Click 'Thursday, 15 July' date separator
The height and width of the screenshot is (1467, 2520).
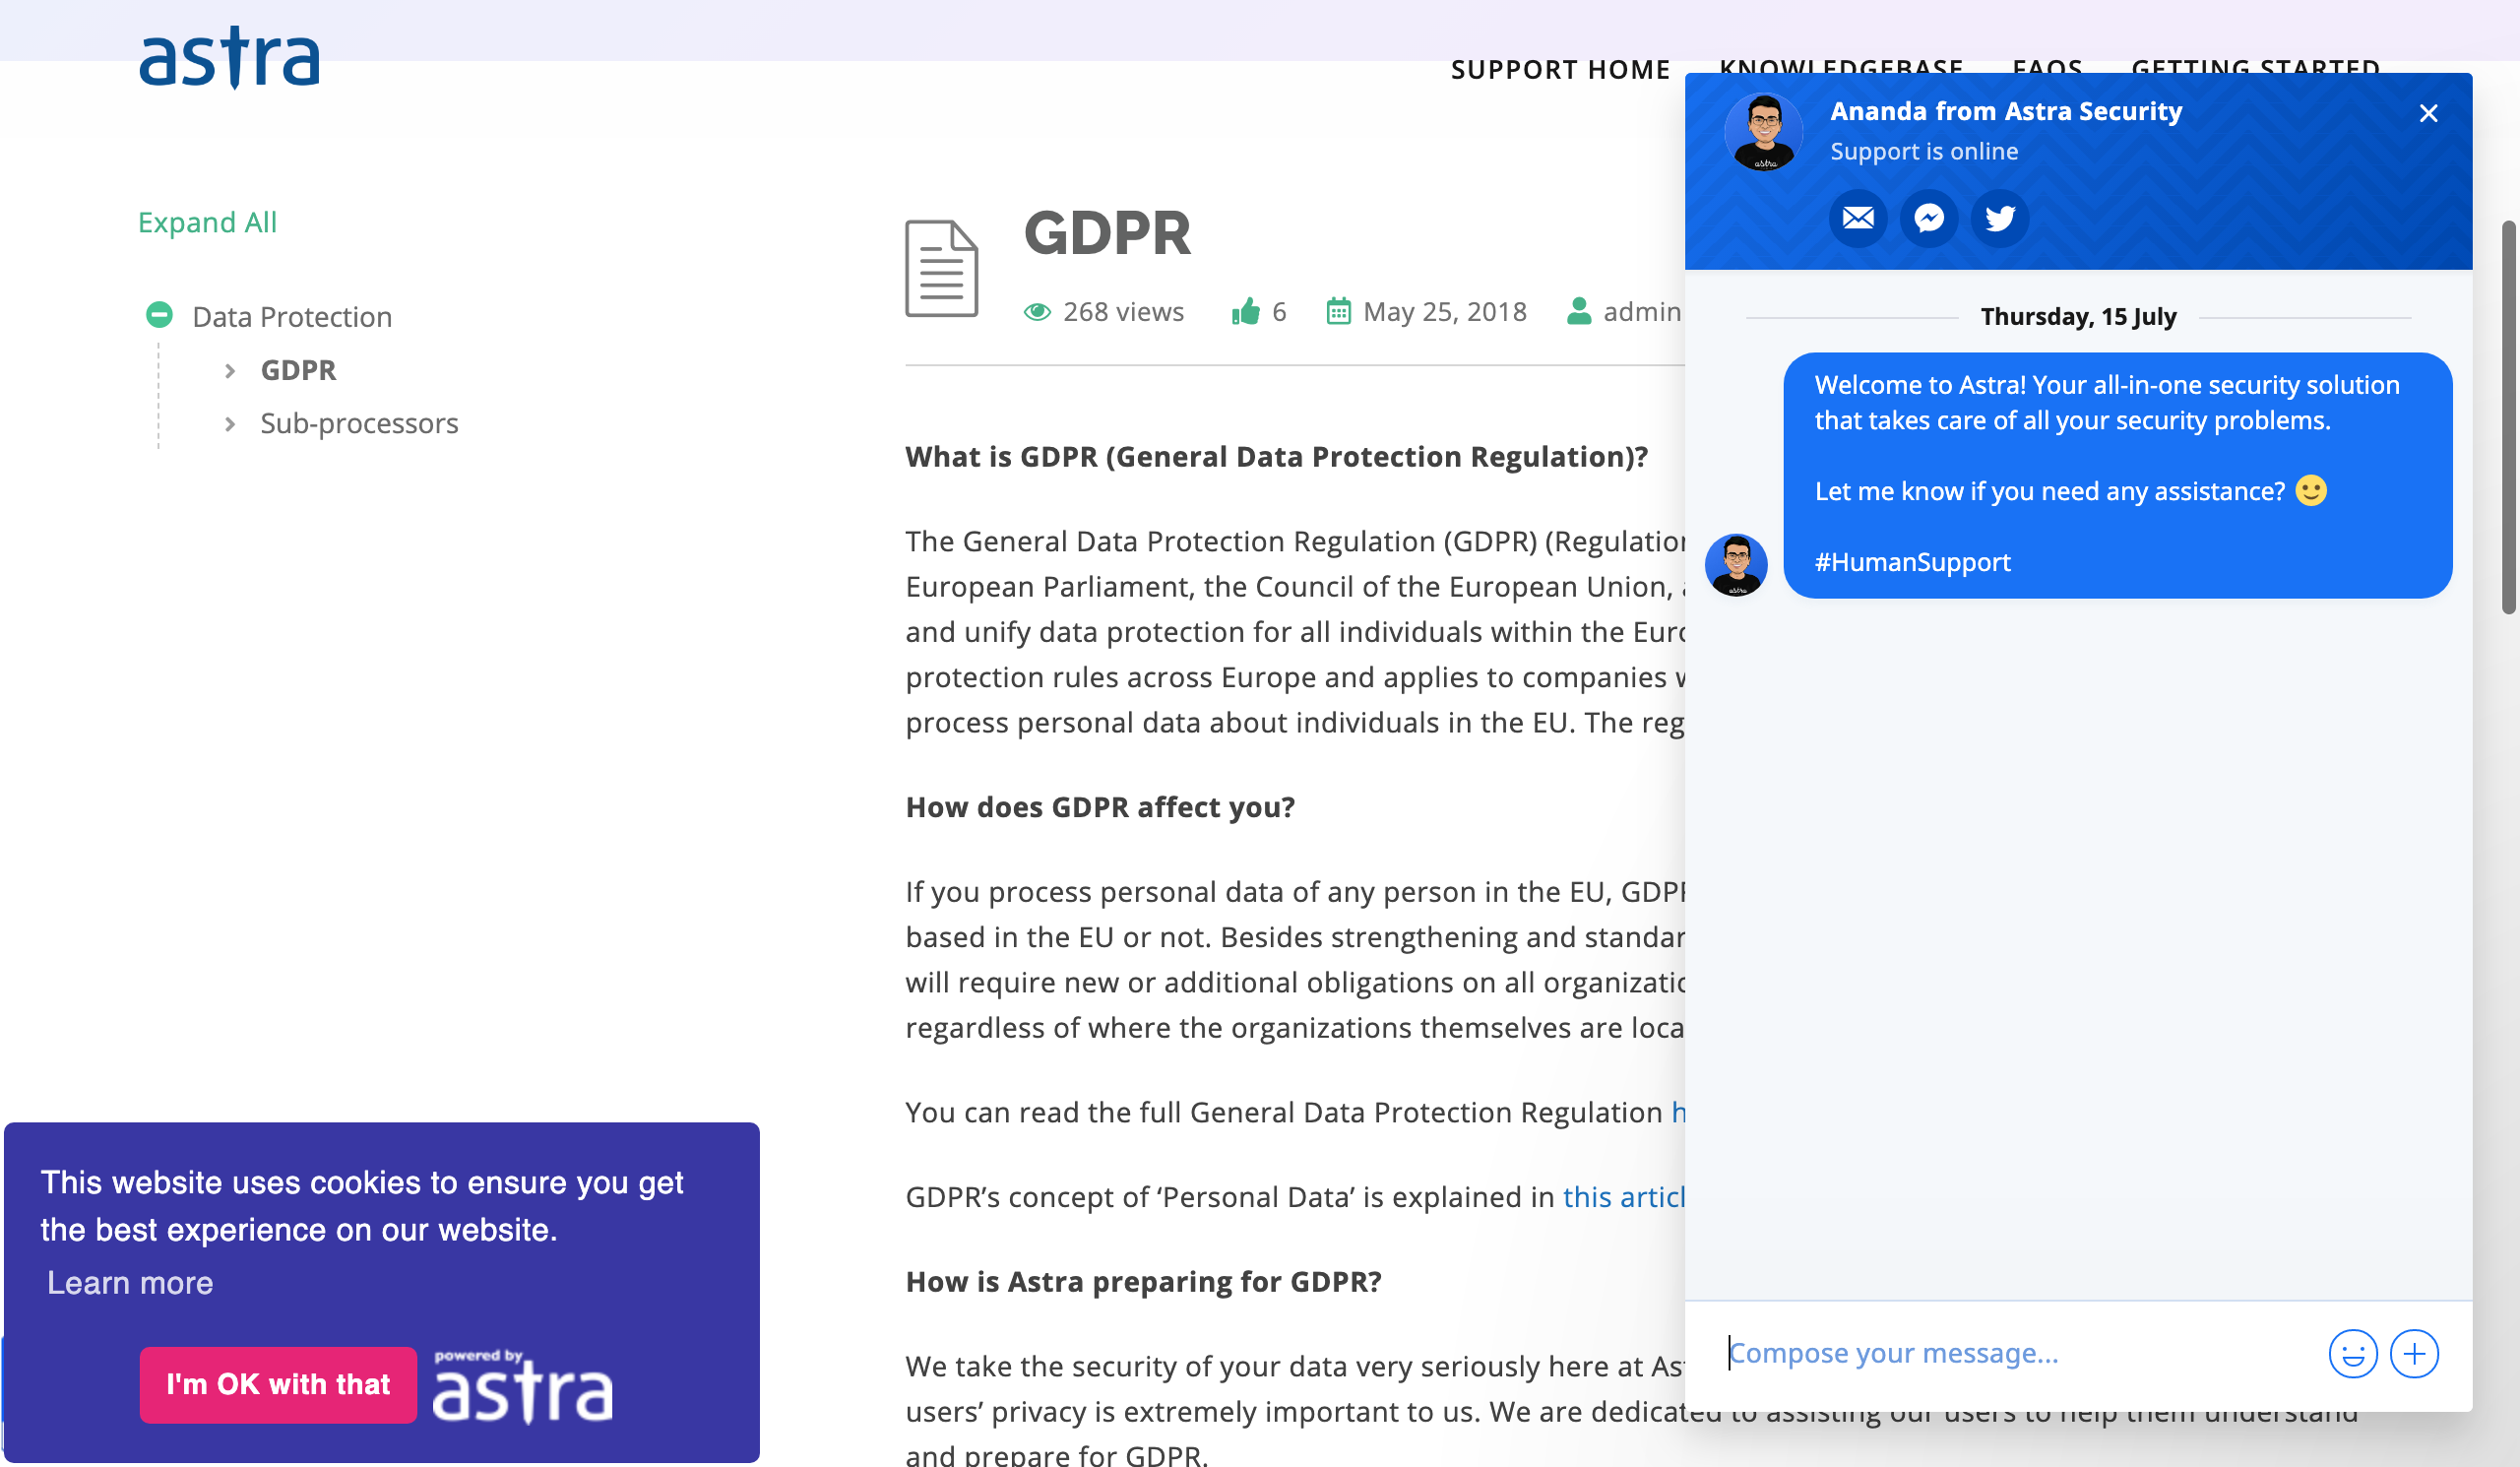[2078, 317]
